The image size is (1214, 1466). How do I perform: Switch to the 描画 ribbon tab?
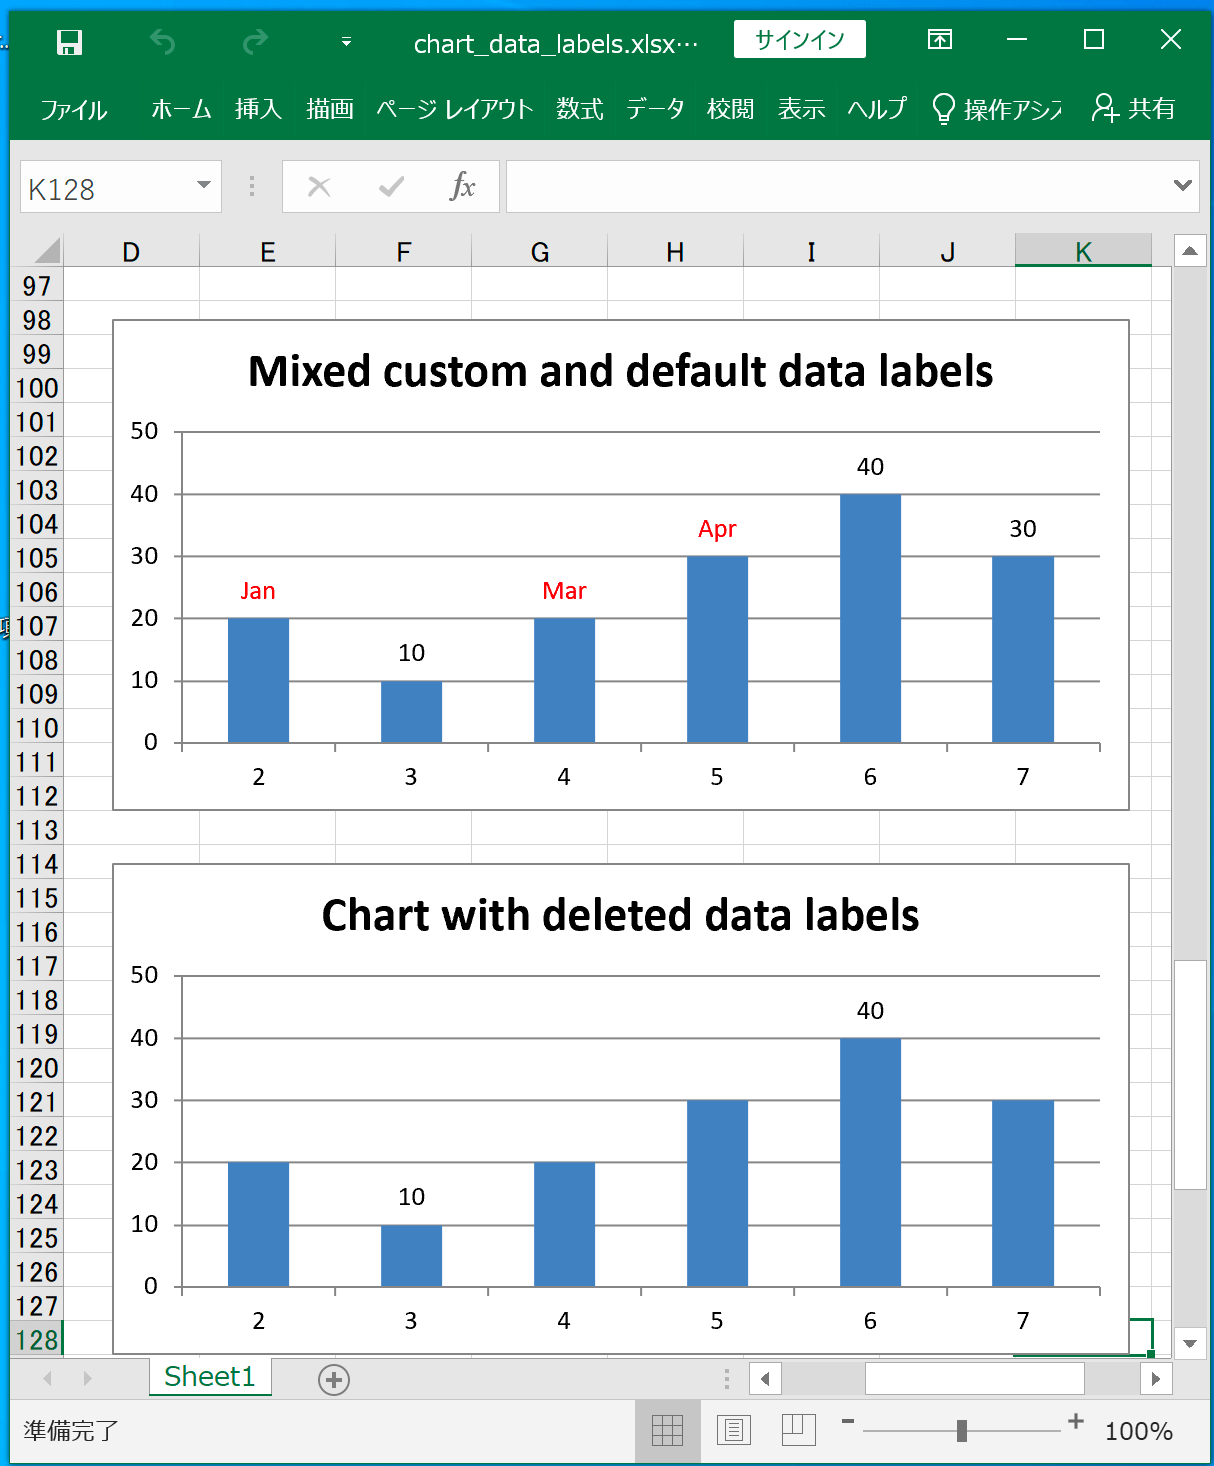click(330, 109)
